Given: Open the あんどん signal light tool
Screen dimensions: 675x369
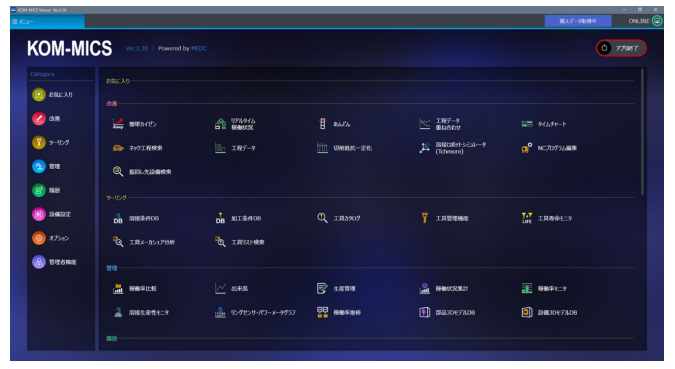Looking at the screenshot, I should coord(334,124).
